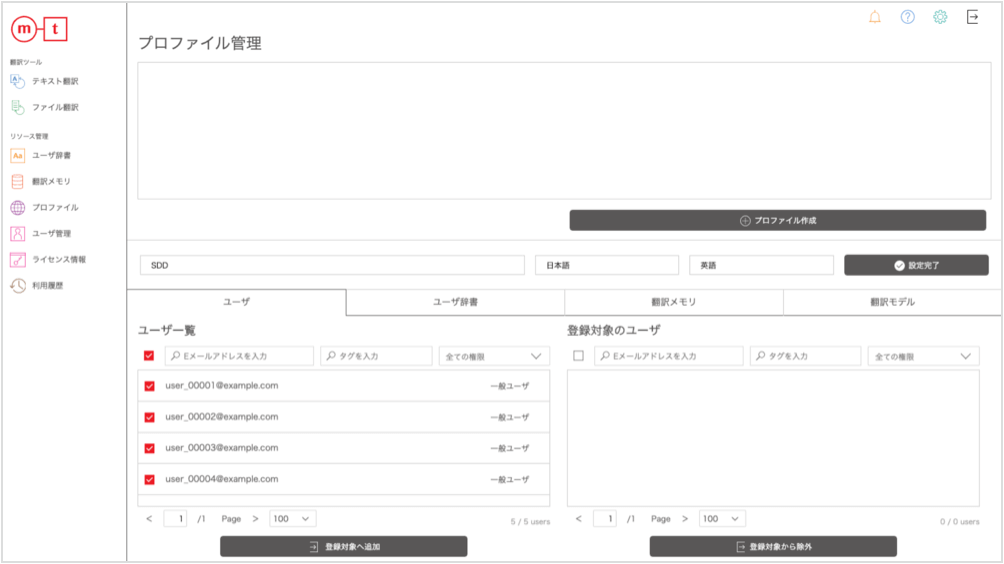The image size is (1004, 564).
Task: Open ユーザ管理 user icon in sidebar
Action: click(x=17, y=234)
